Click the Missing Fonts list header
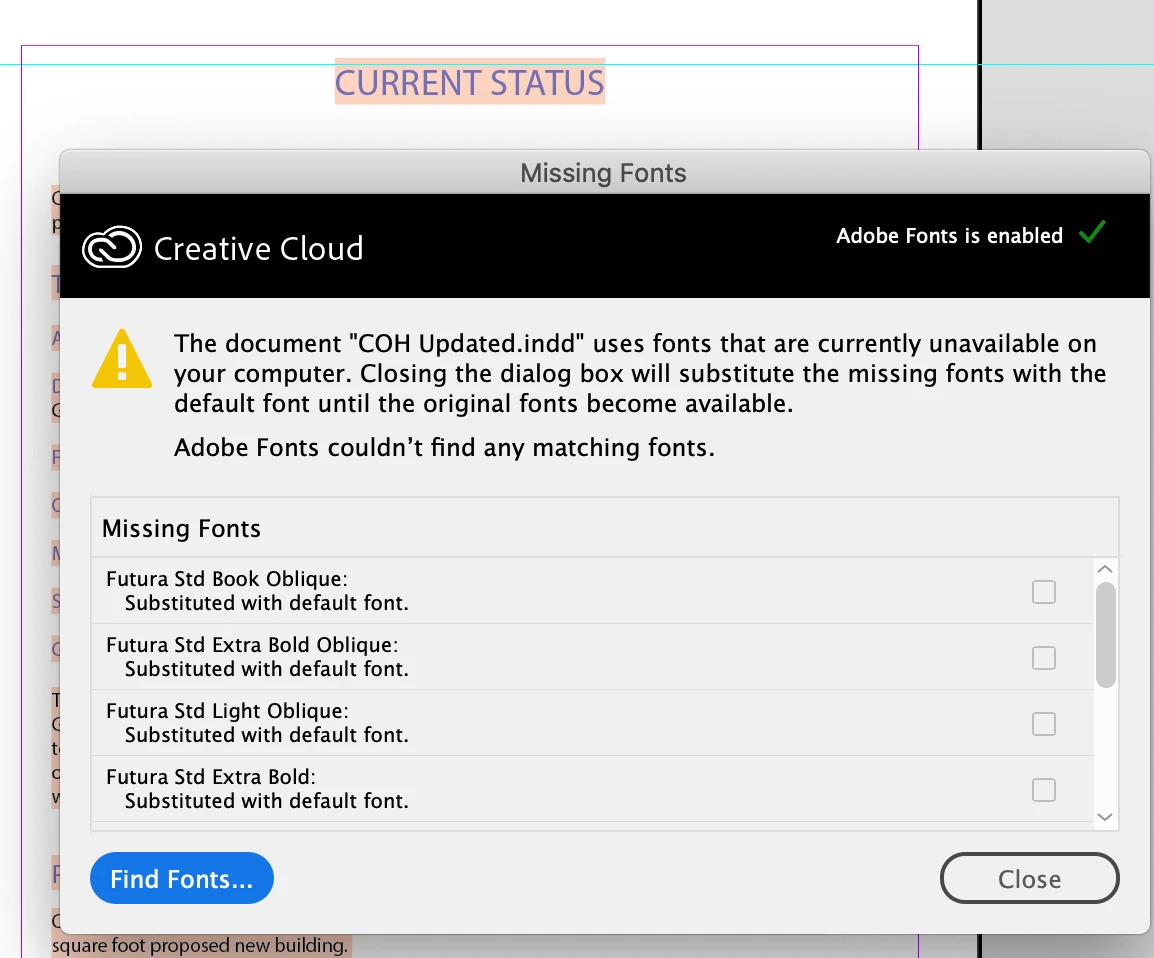 605,528
